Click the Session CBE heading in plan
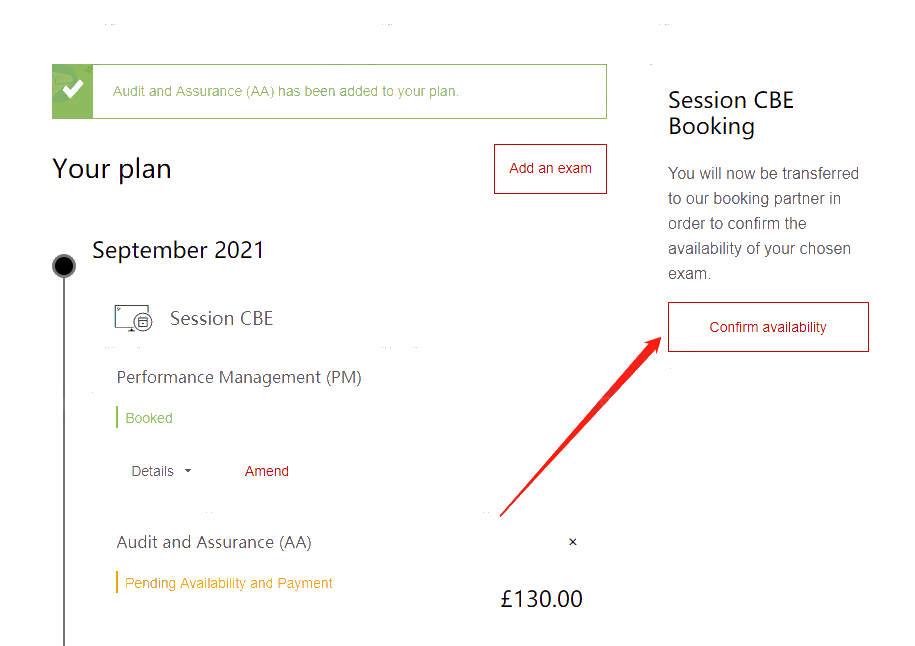The image size is (915, 646). pos(221,319)
